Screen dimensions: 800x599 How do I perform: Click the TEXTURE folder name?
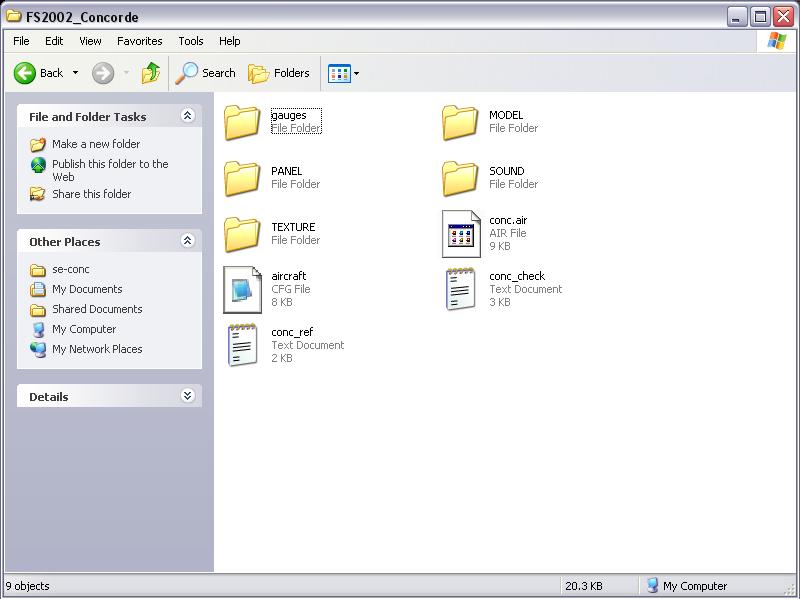tap(293, 227)
